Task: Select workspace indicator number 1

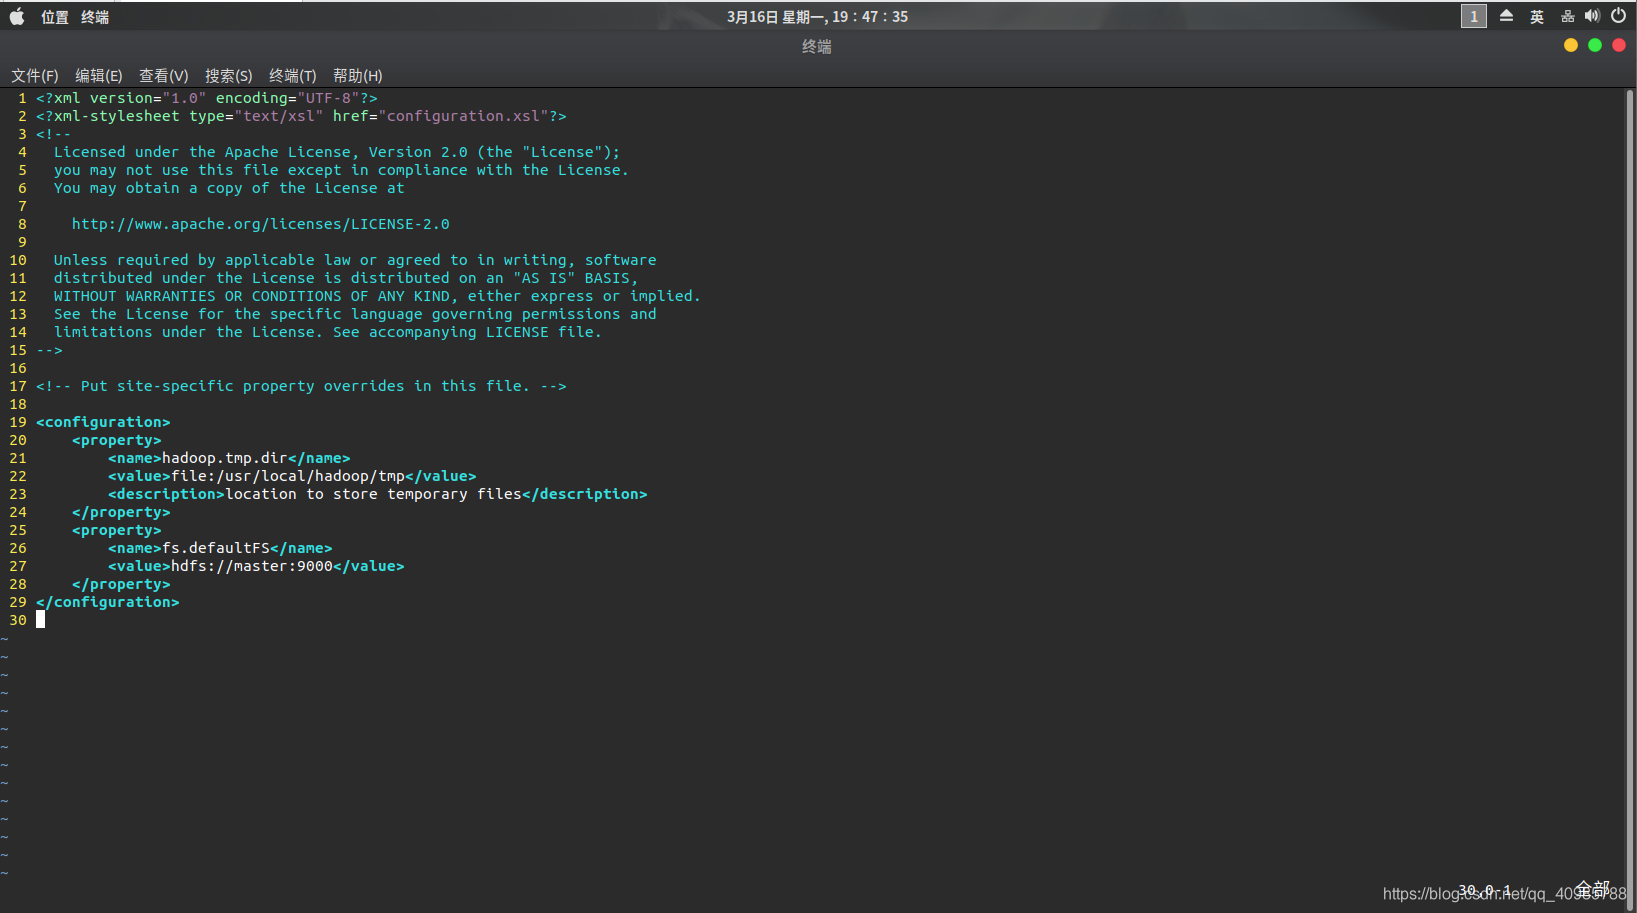Action: tap(1473, 16)
